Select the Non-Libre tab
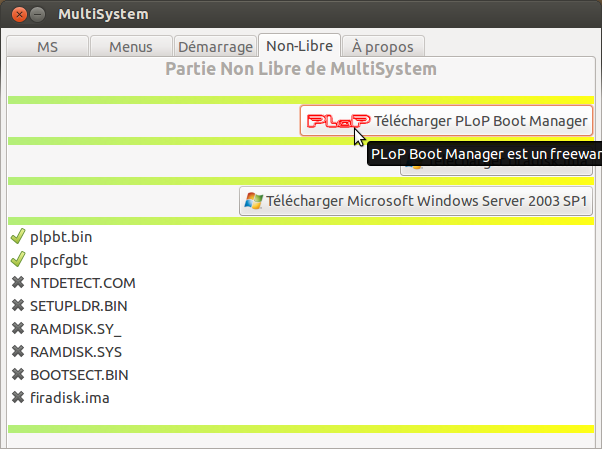The image size is (602, 449). pos(299,46)
